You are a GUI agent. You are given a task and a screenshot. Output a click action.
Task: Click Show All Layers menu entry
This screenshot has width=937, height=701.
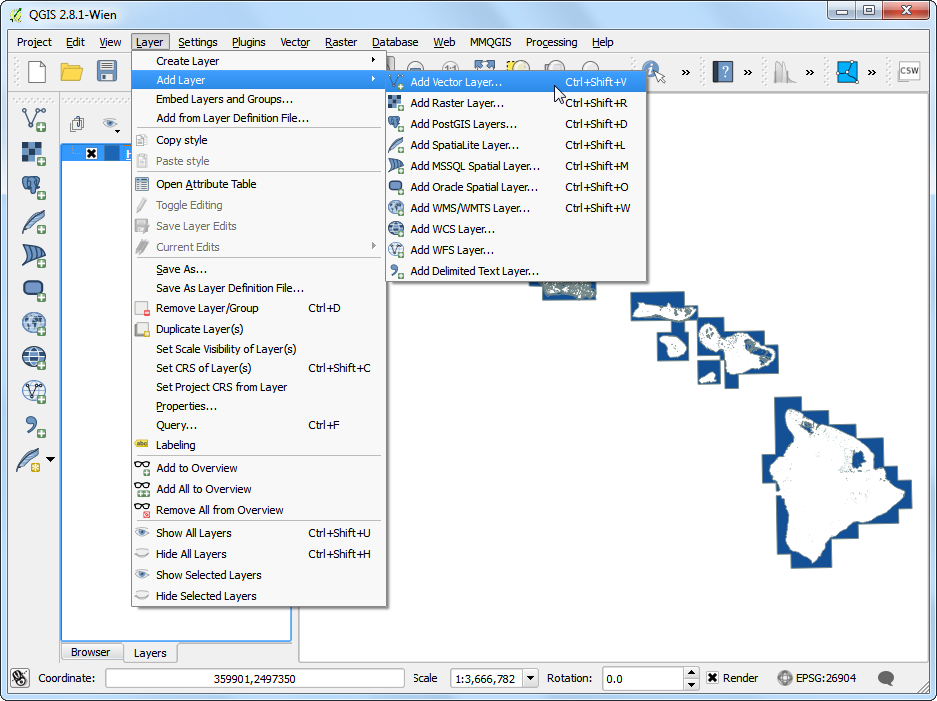point(259,533)
